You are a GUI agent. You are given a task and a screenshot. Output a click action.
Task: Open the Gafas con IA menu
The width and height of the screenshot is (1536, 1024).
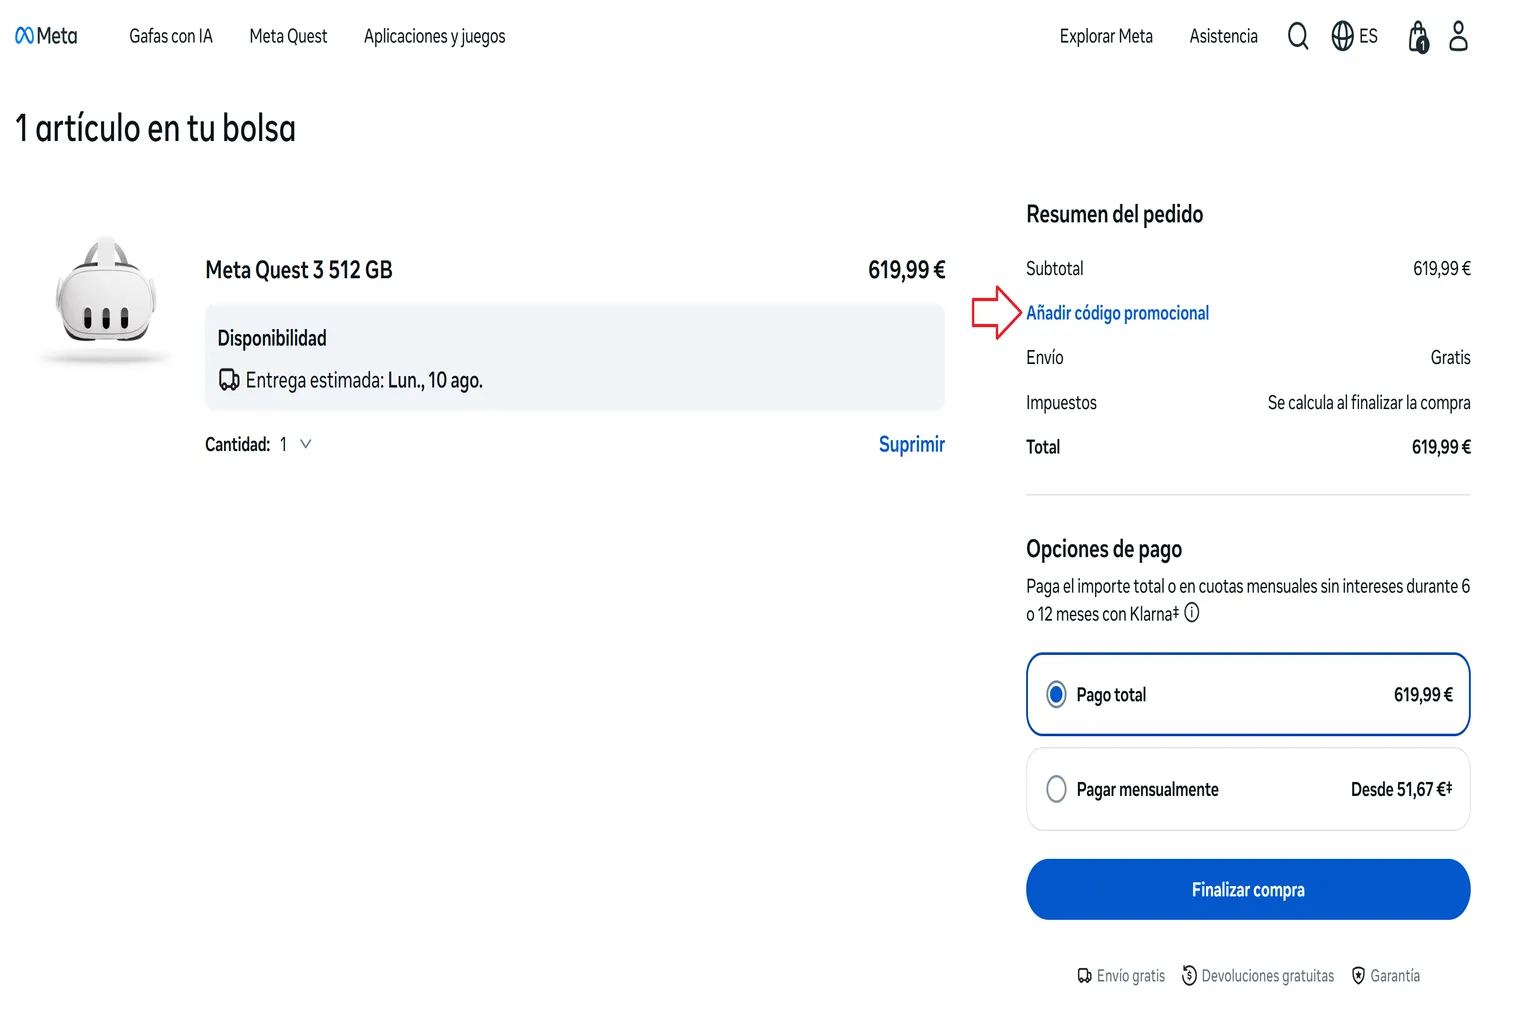coord(171,36)
